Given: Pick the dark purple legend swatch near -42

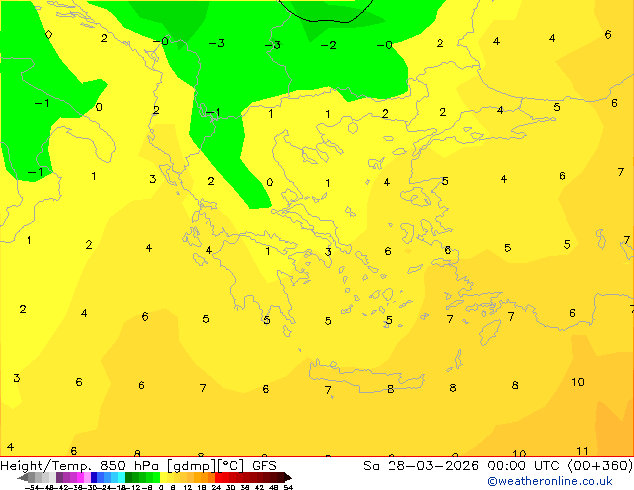Looking at the screenshot, I should 59,477.
